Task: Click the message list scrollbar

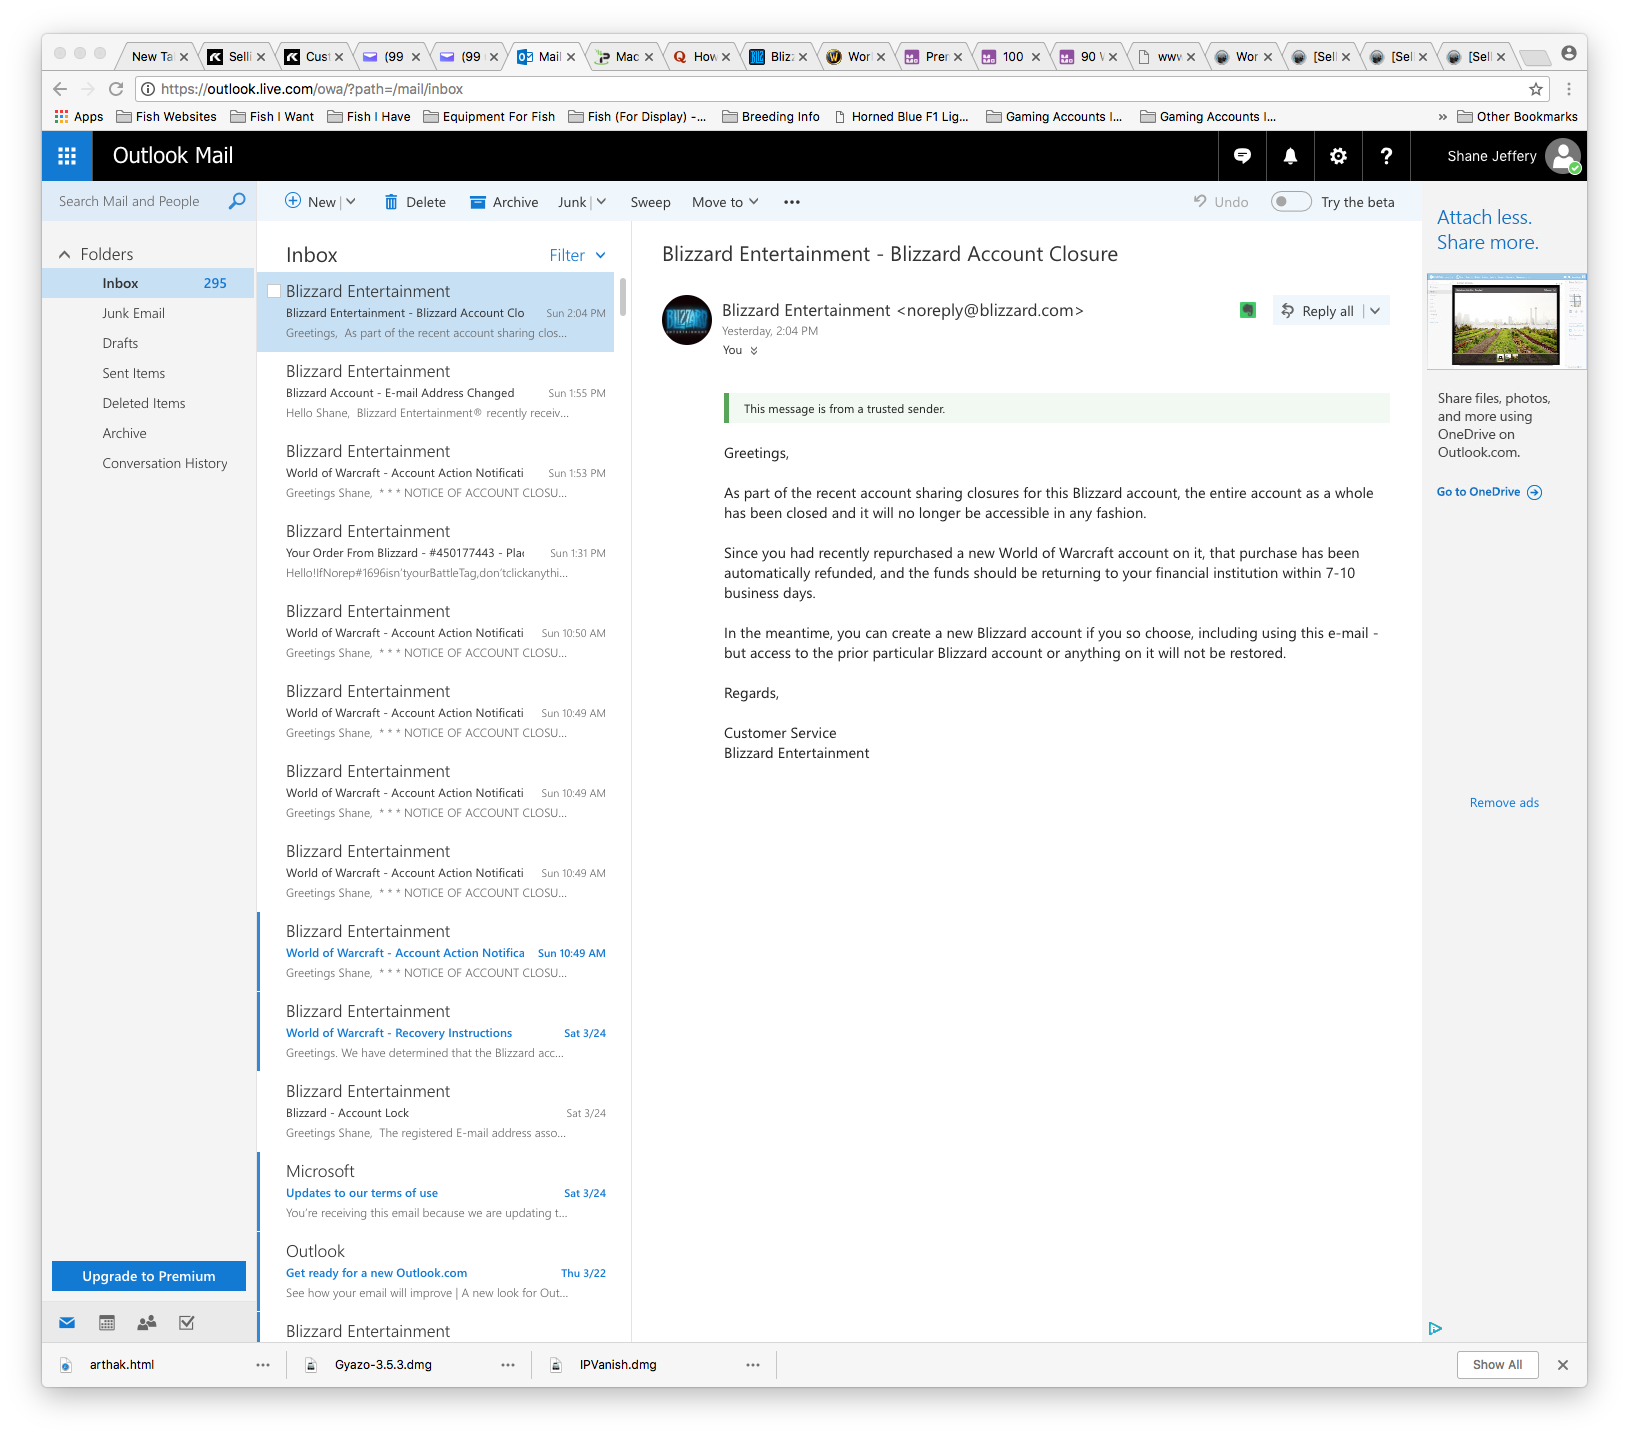Action: pyautogui.click(x=622, y=297)
